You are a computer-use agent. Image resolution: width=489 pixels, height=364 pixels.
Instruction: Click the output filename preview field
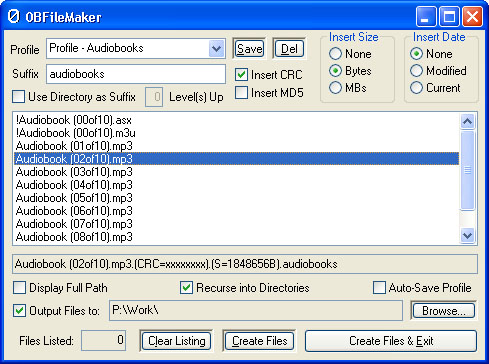point(245,264)
